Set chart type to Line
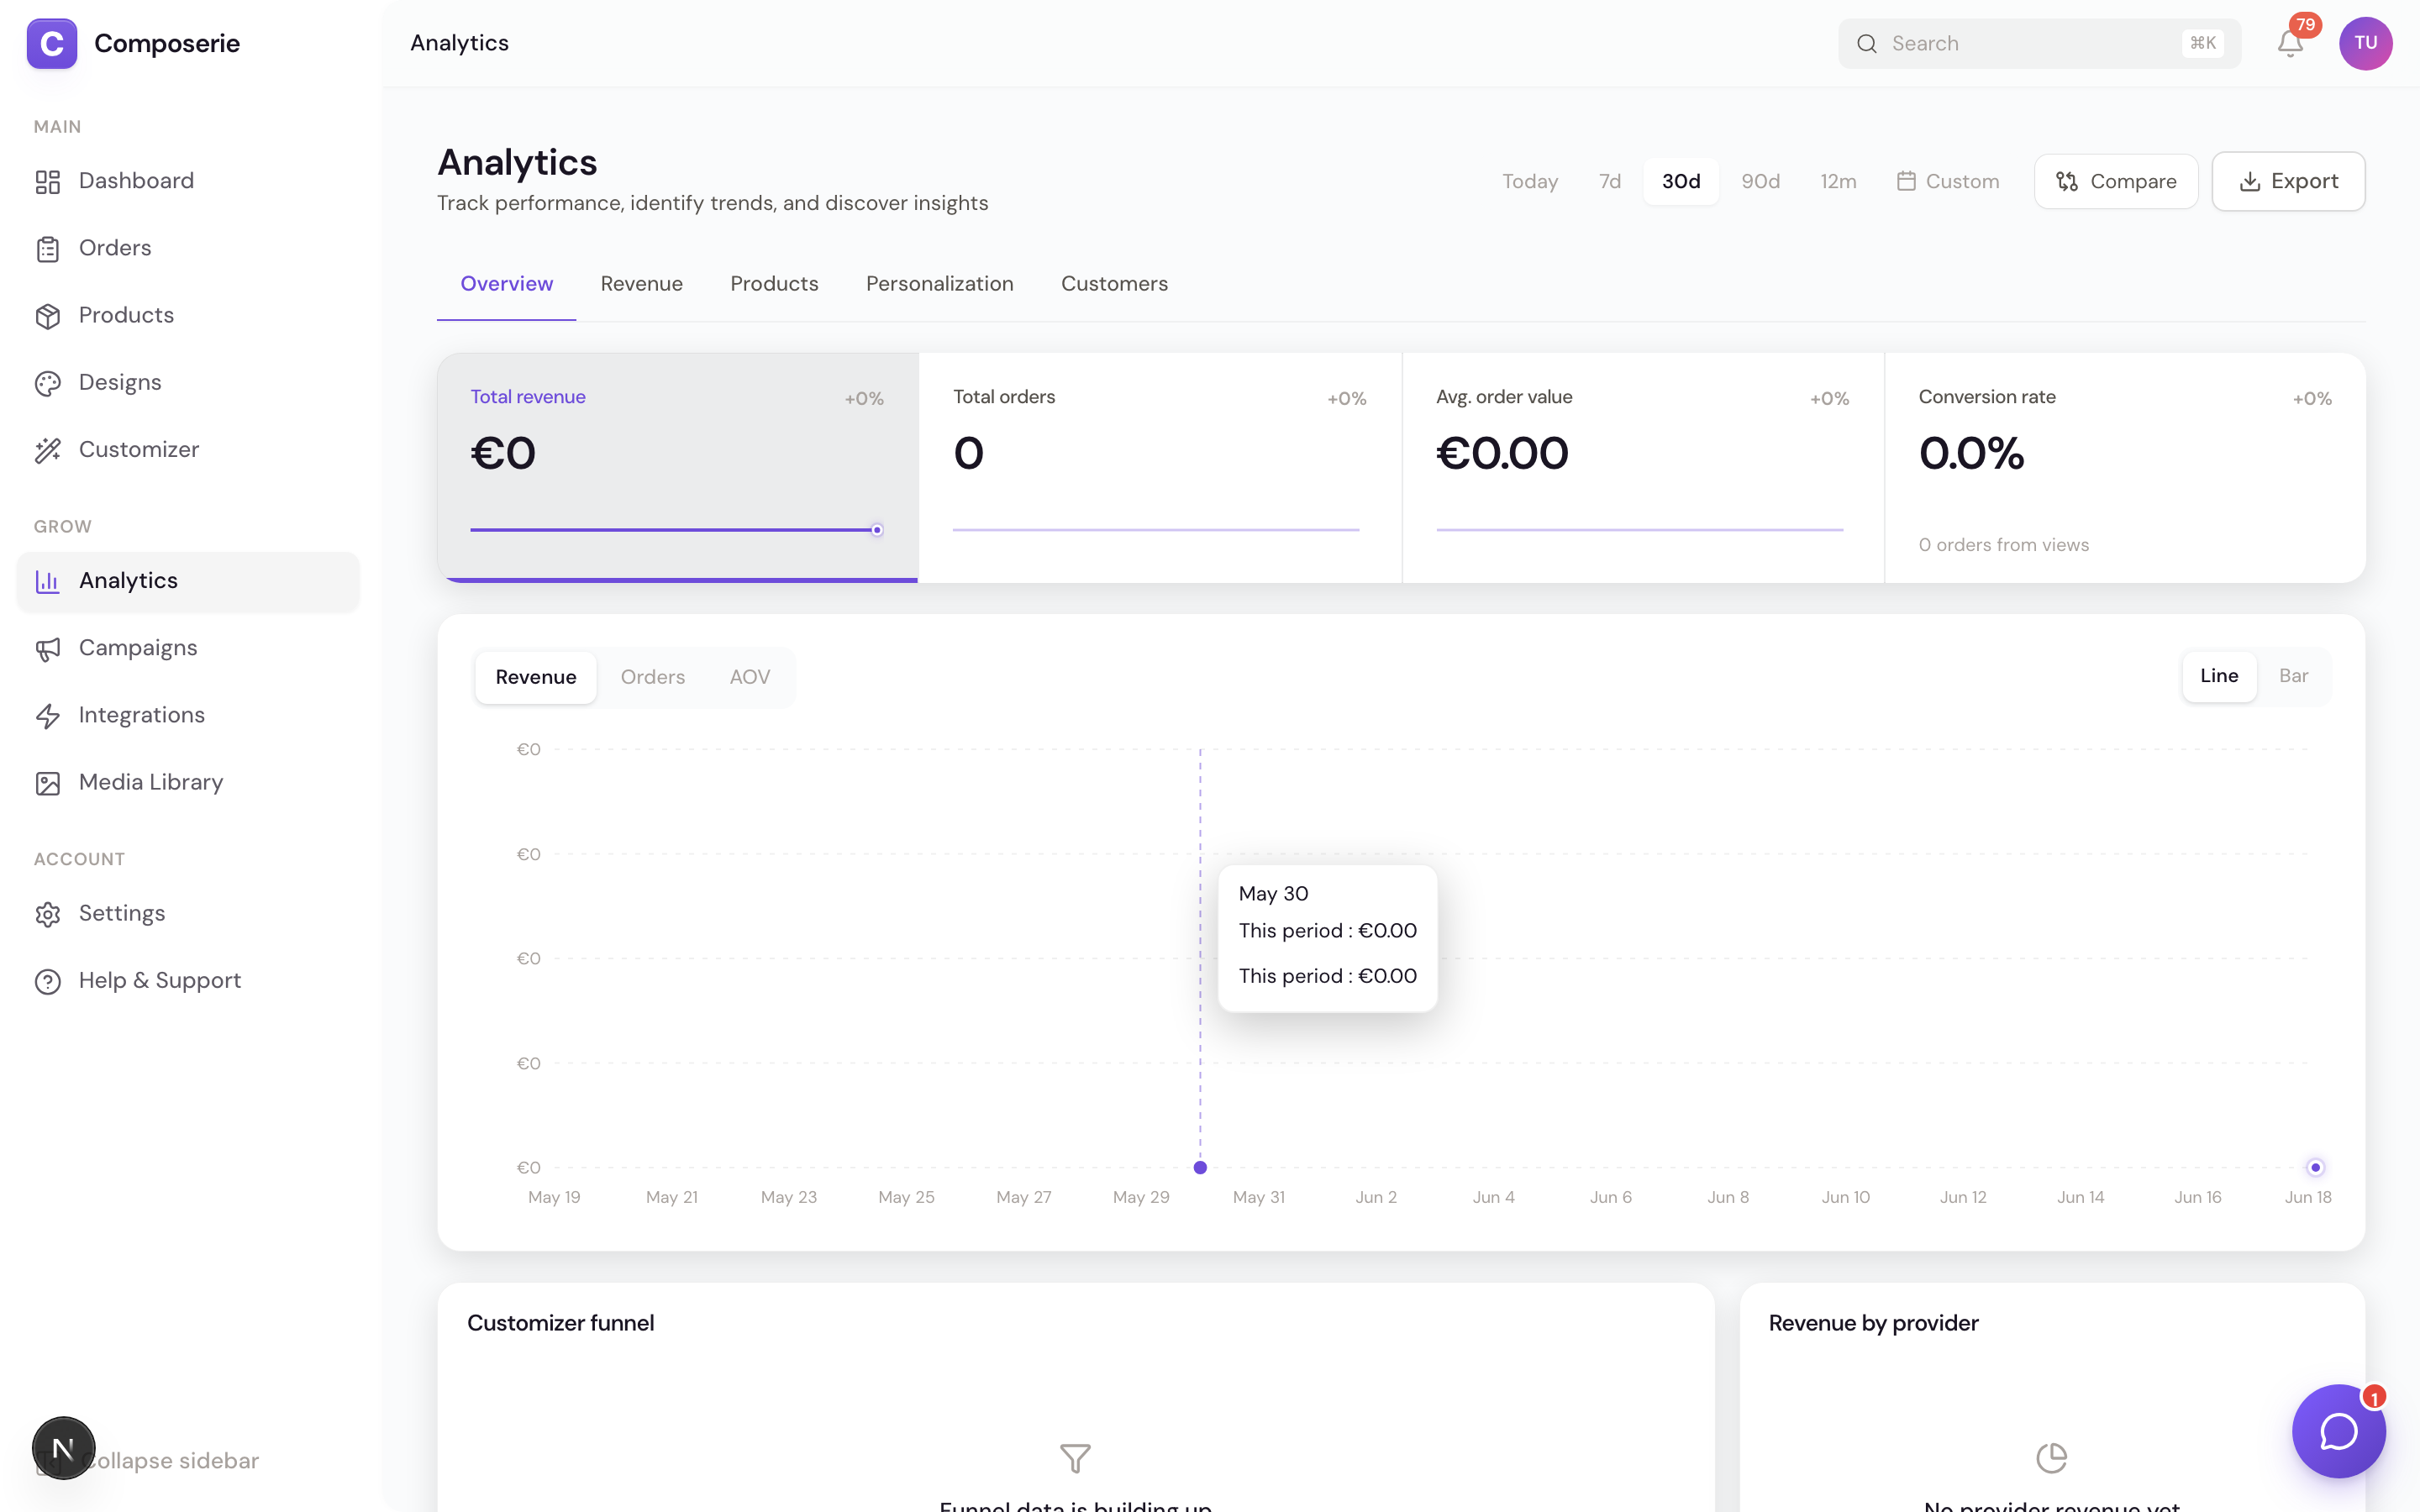 click(2219, 676)
